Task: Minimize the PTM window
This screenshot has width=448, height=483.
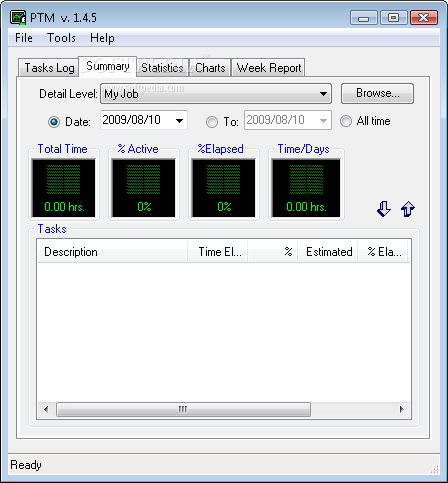Action: [x=364, y=18]
